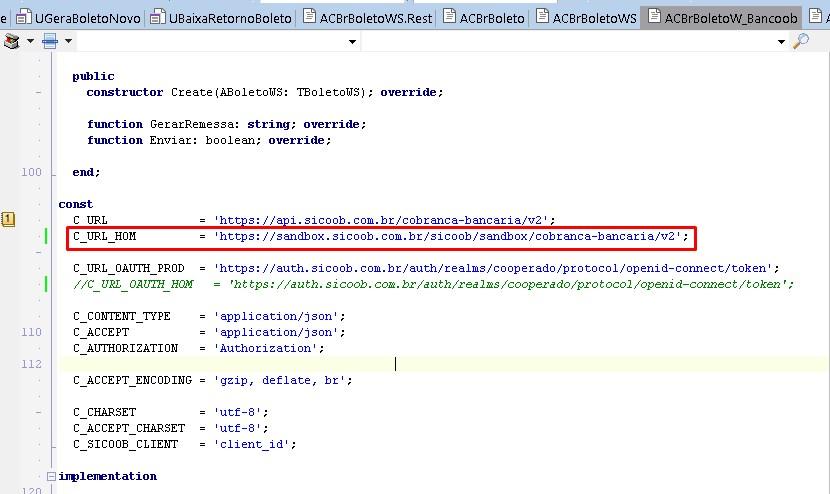Click the magnifier search icon in the toolbar
The image size is (830, 494).
(x=801, y=41)
